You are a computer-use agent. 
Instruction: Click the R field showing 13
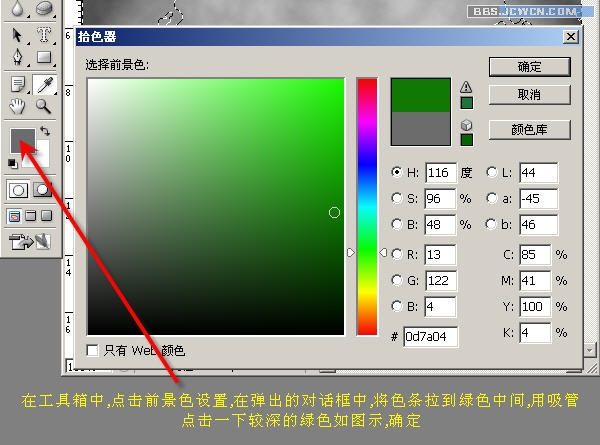440,254
